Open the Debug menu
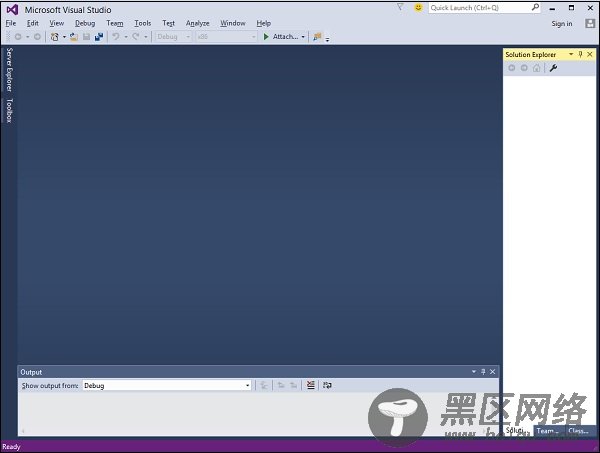Image resolution: width=600 pixels, height=453 pixels. coord(85,23)
